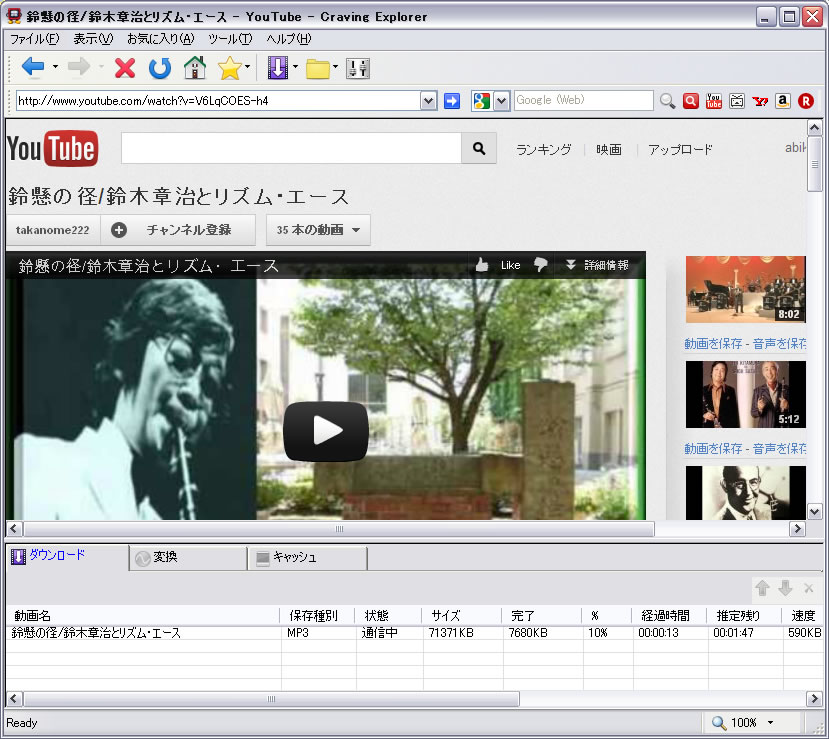
Task: Click save link under 5:12 thumbnail
Action: pos(745,449)
